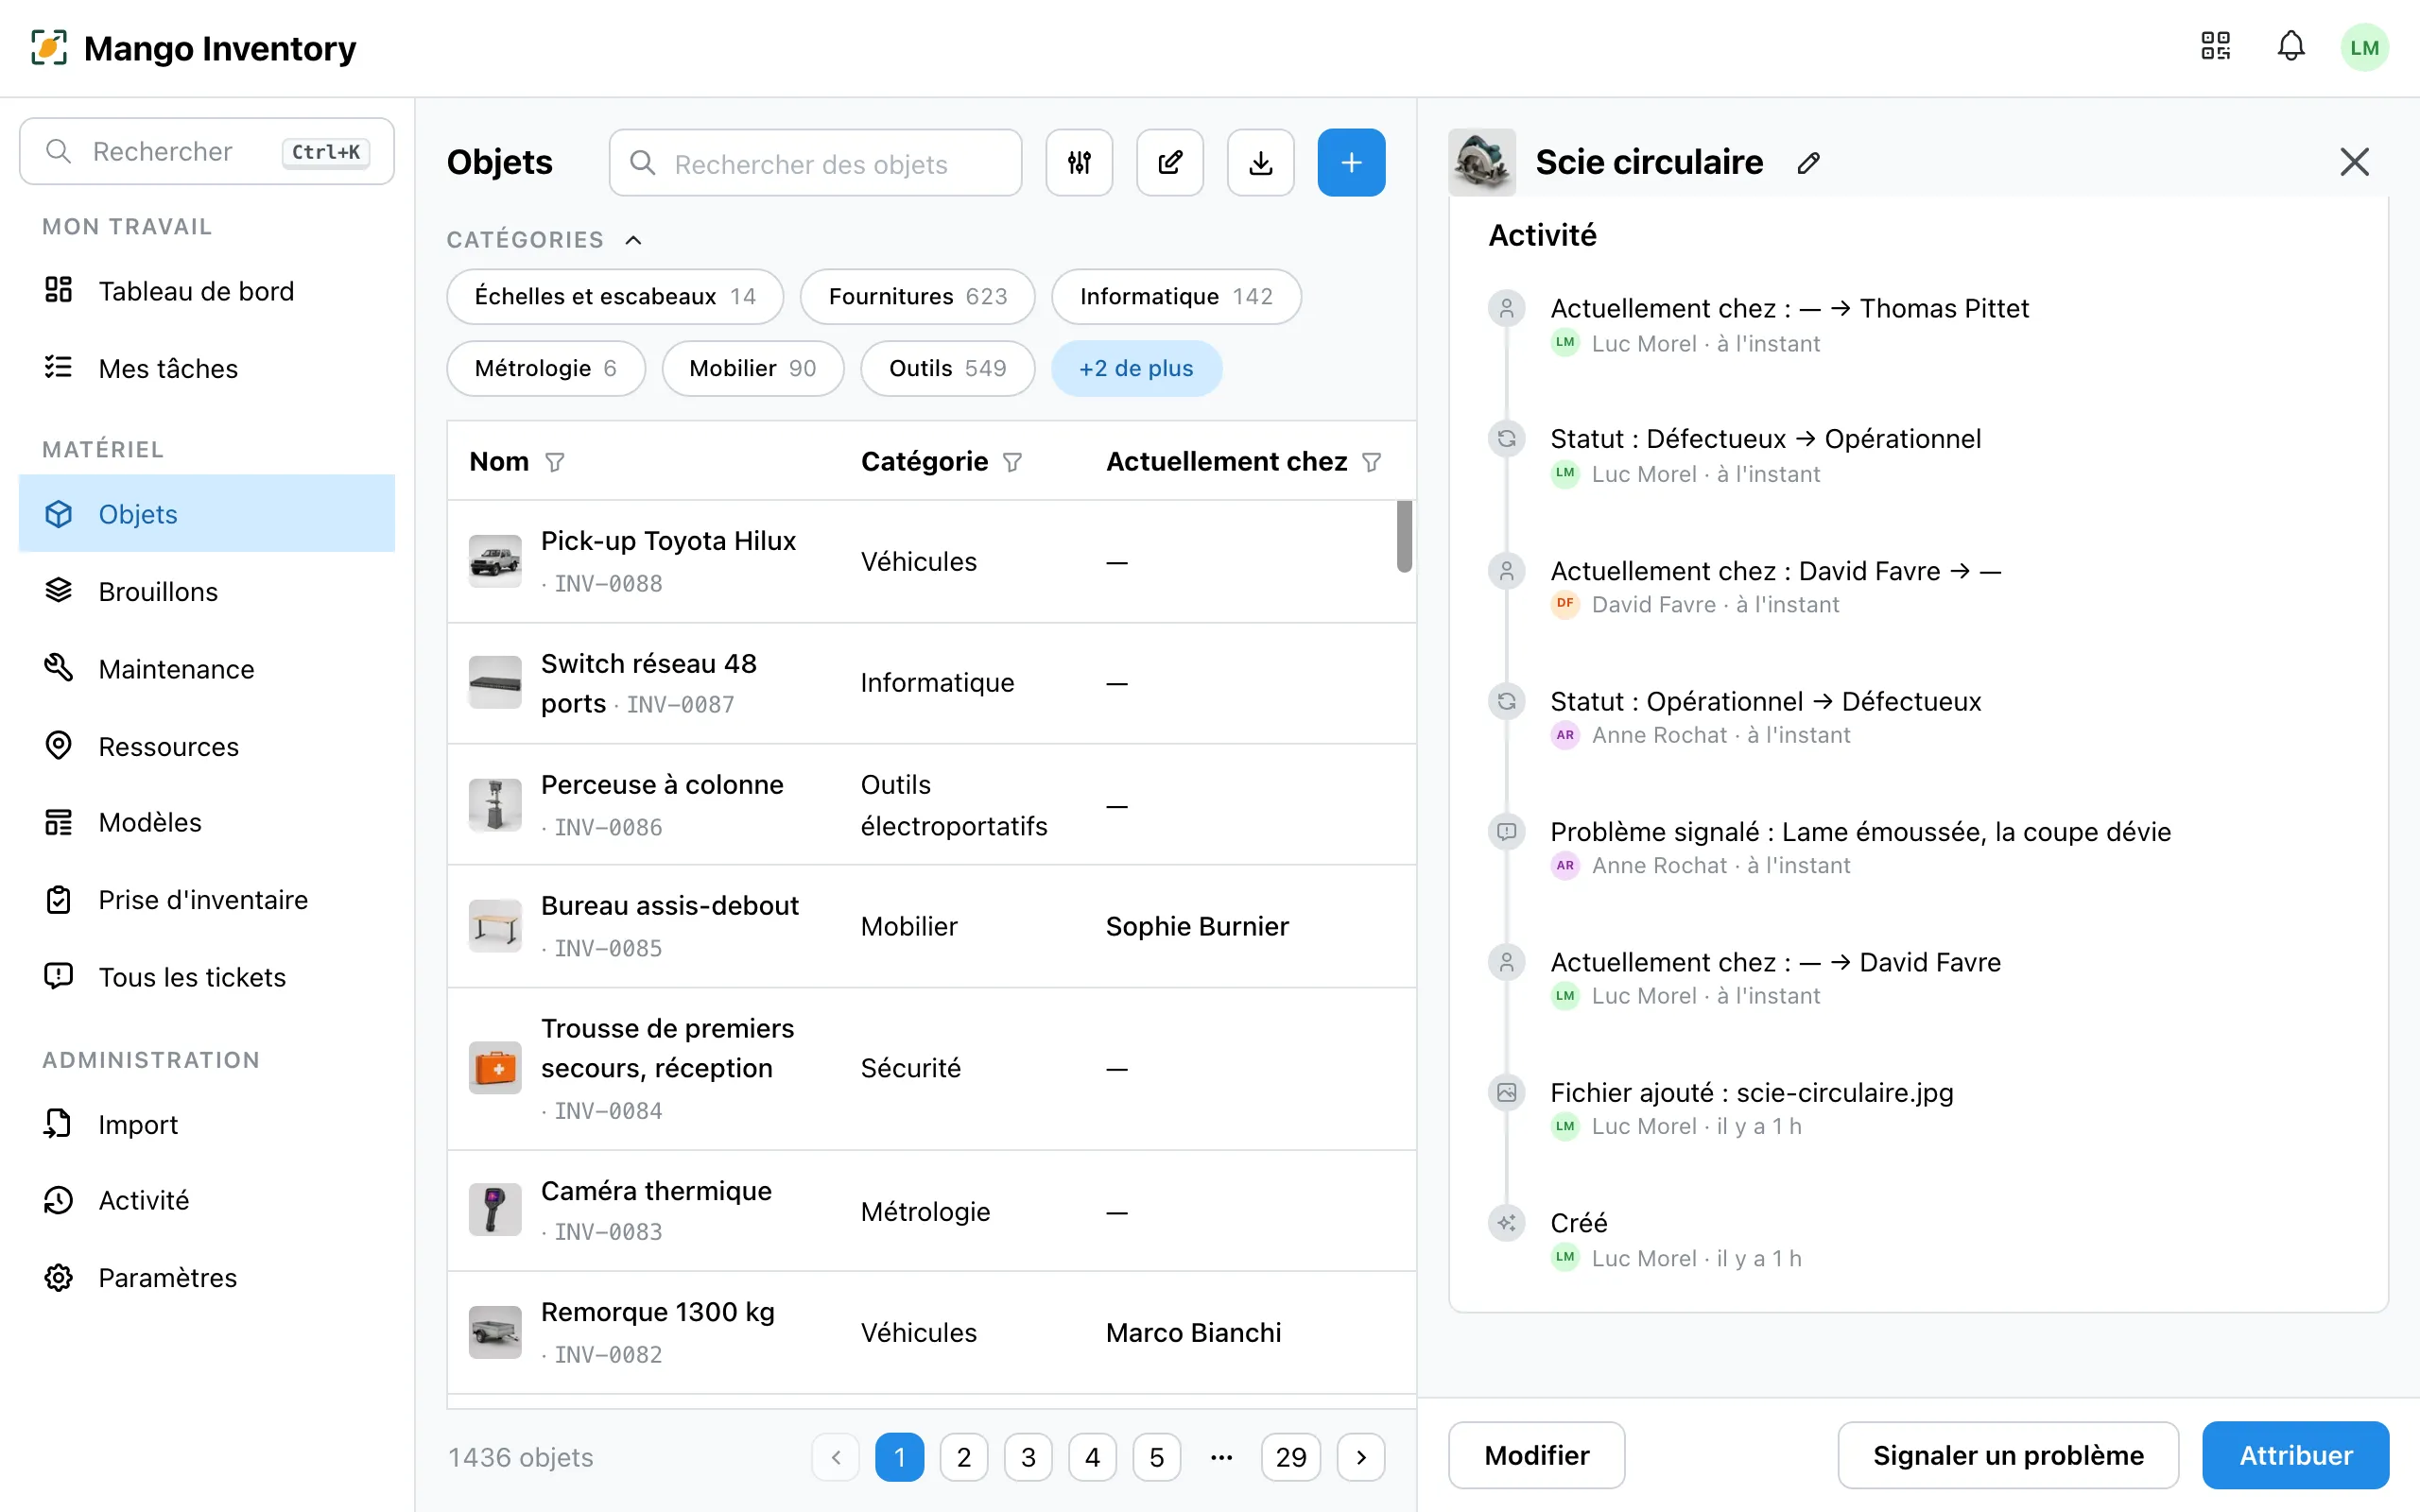Open Maintenance section

click(207, 669)
